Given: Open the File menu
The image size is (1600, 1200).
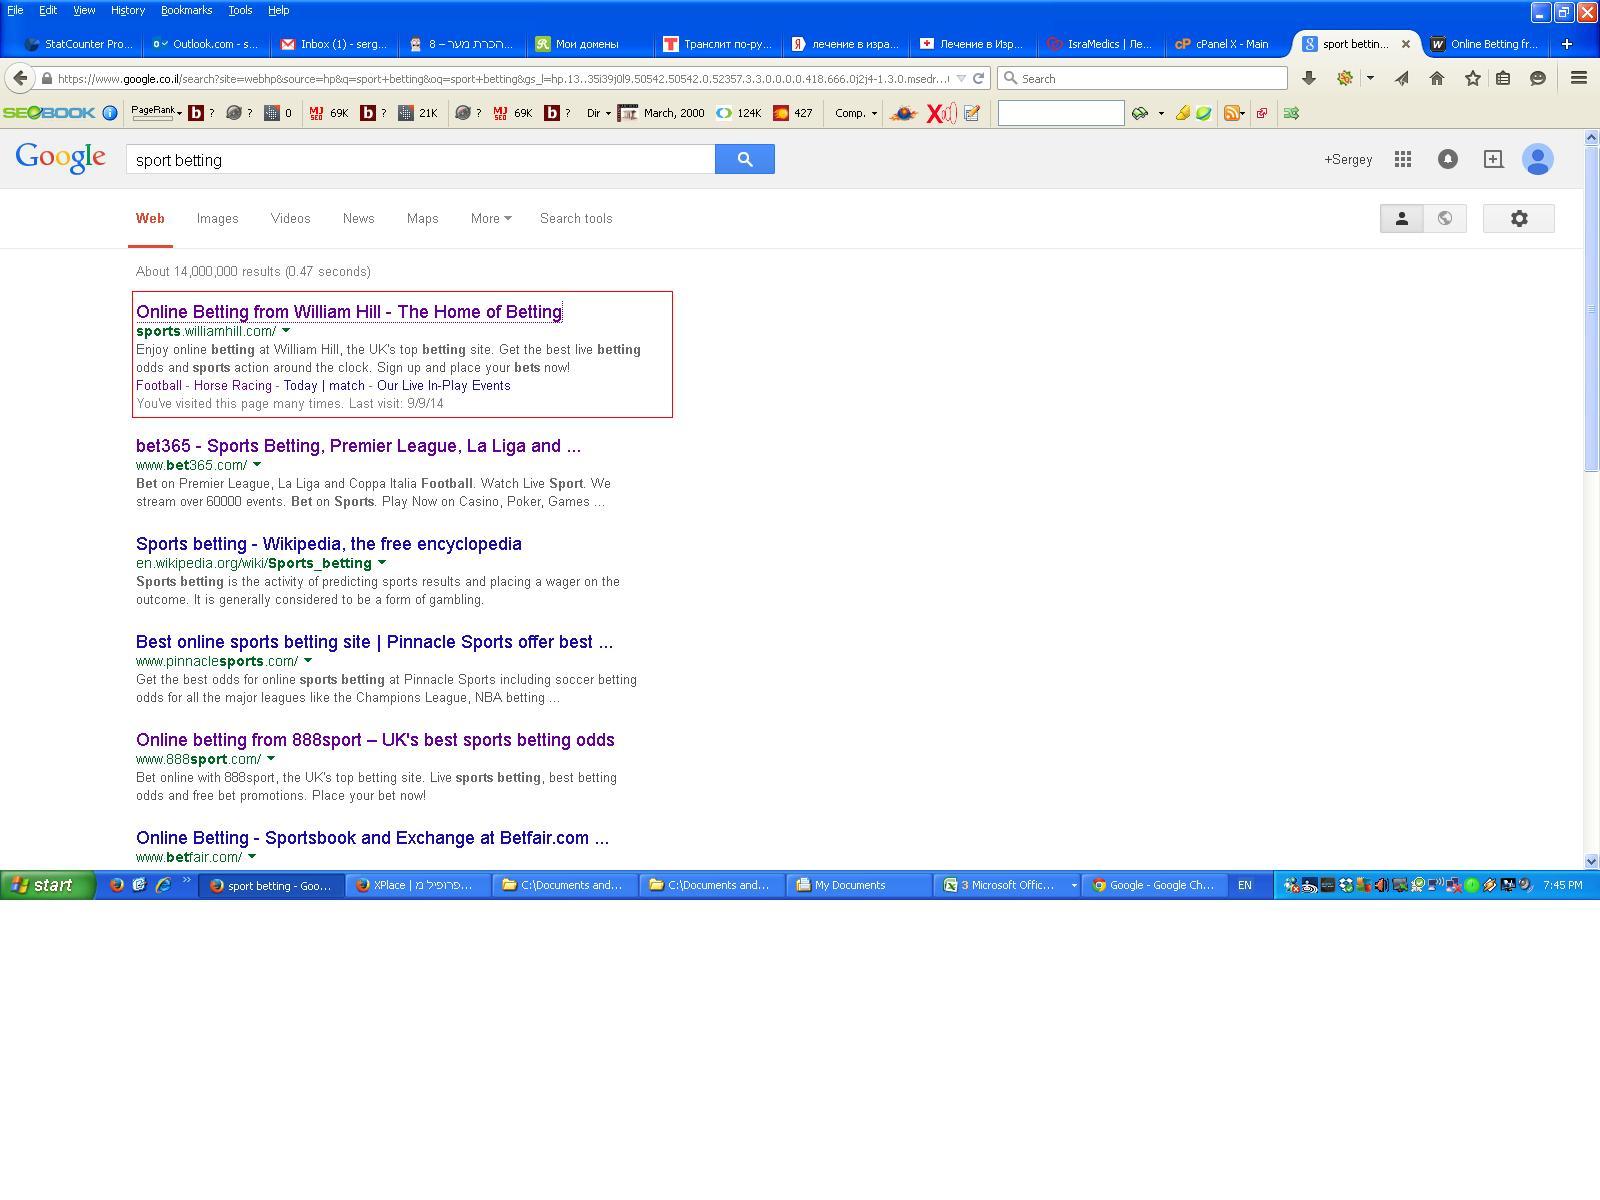Looking at the screenshot, I should pos(15,10).
